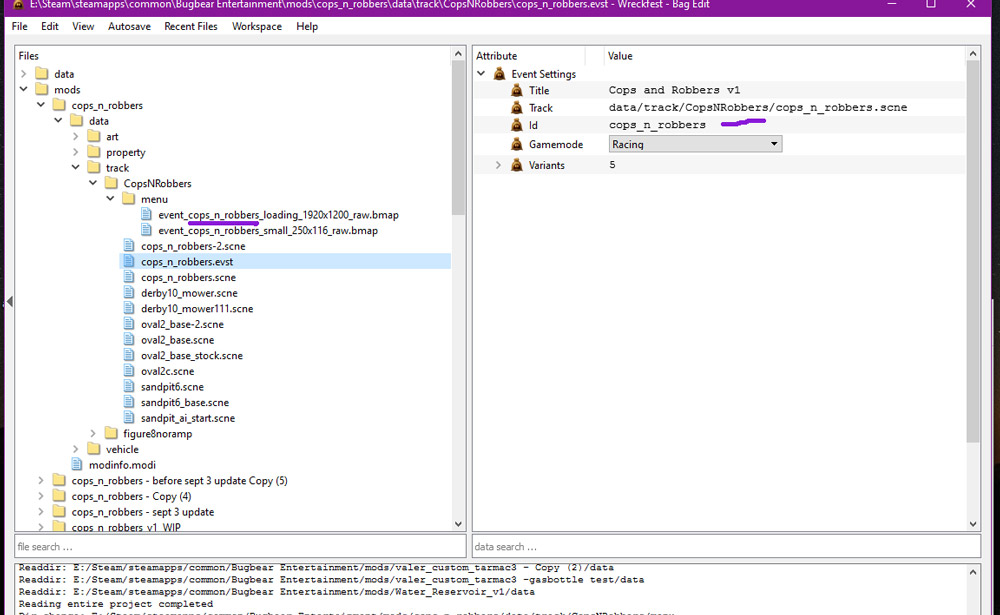
Task: Select cops_n_robbers.scne in file tree
Action: pyautogui.click(x=188, y=277)
